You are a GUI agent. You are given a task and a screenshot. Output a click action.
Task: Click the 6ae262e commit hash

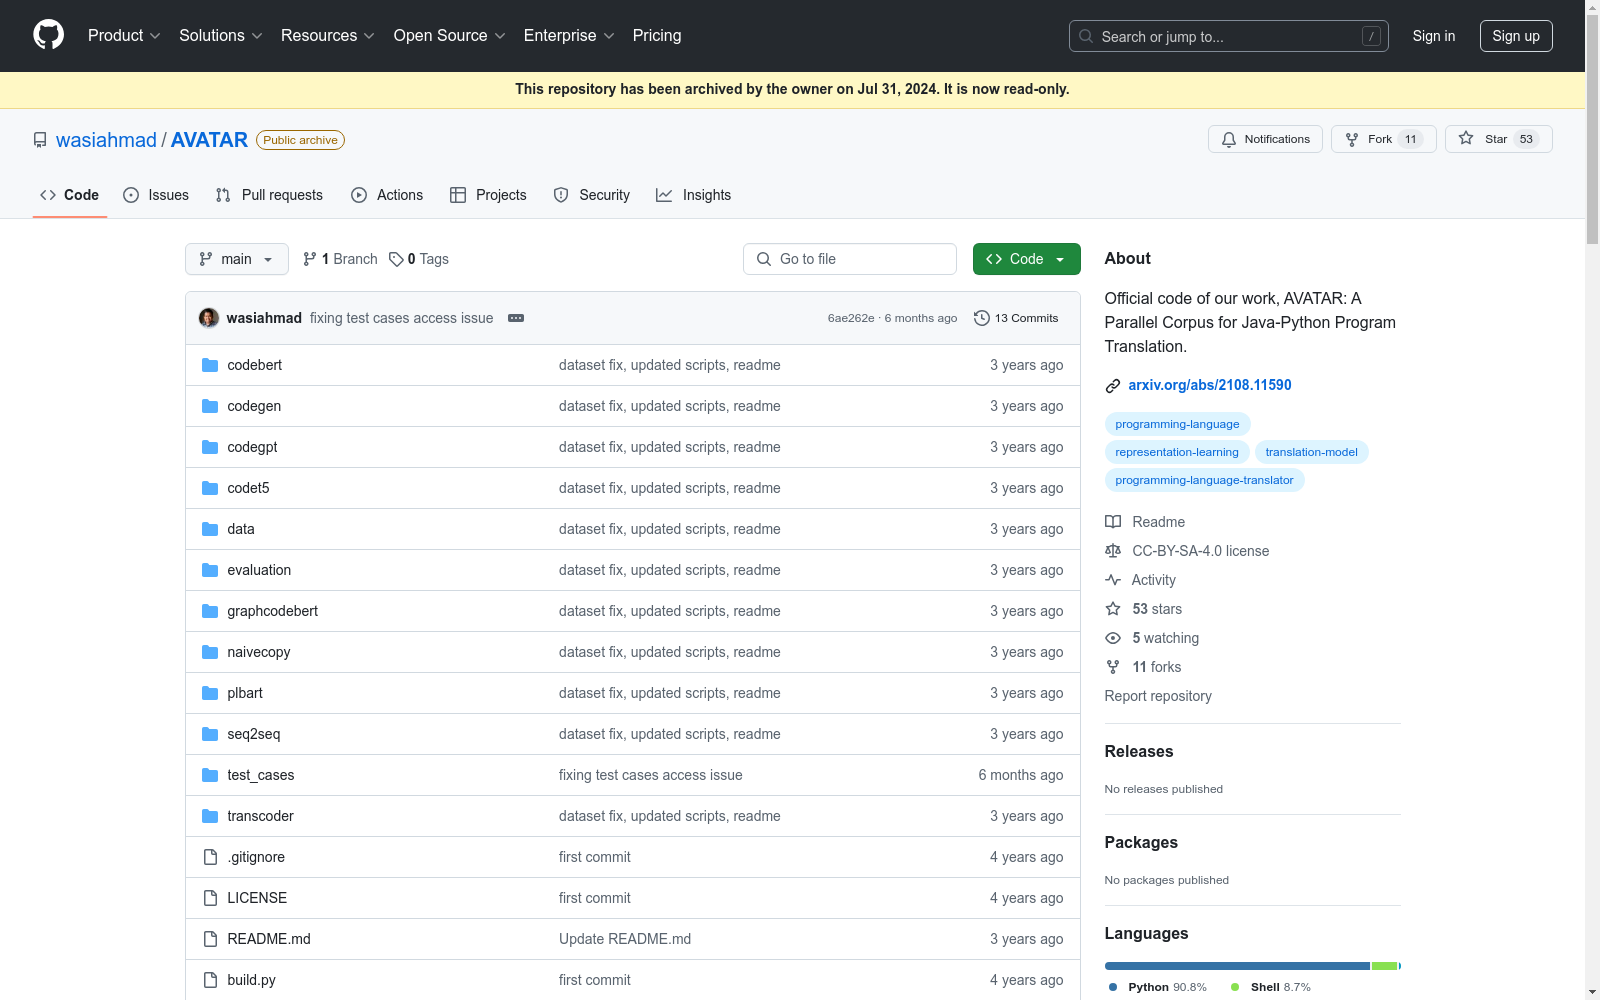click(851, 318)
